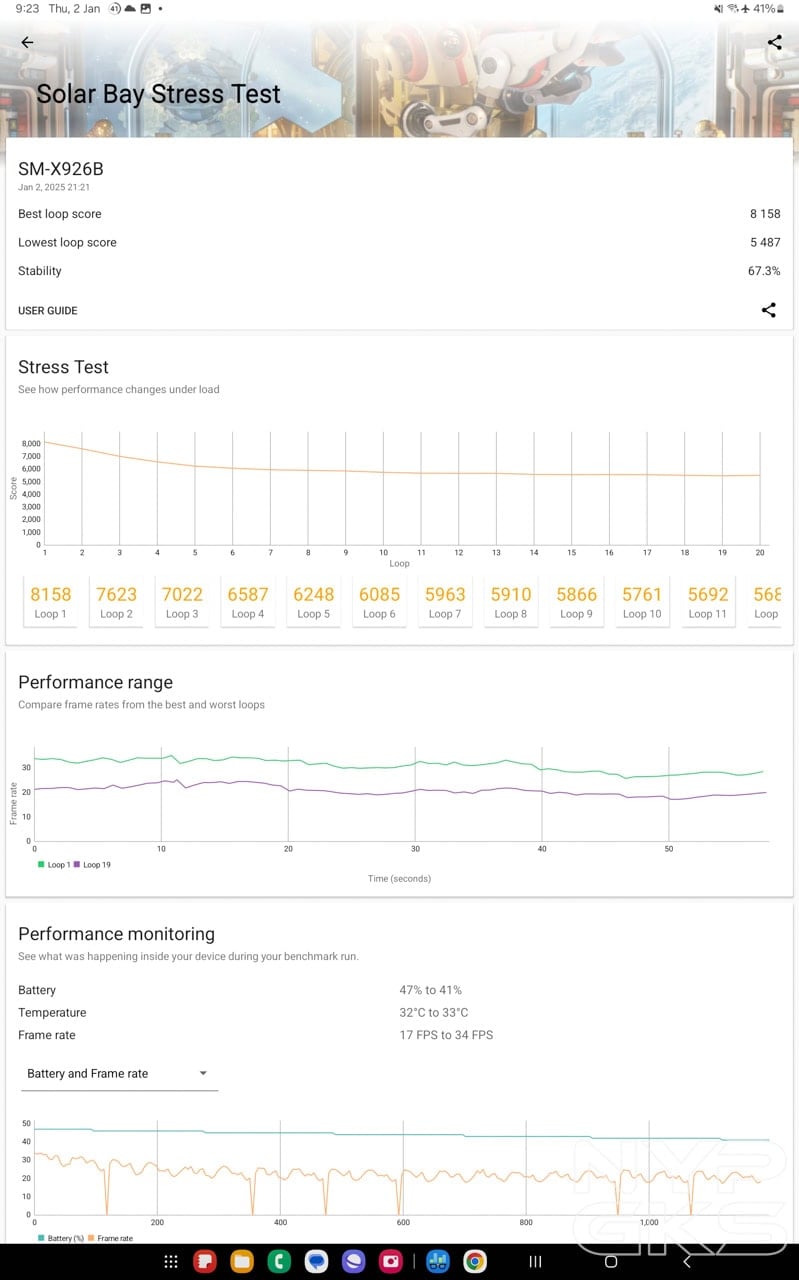The image size is (799, 1280).
Task: Open the yellow My Files folder app
Action: (x=242, y=1262)
